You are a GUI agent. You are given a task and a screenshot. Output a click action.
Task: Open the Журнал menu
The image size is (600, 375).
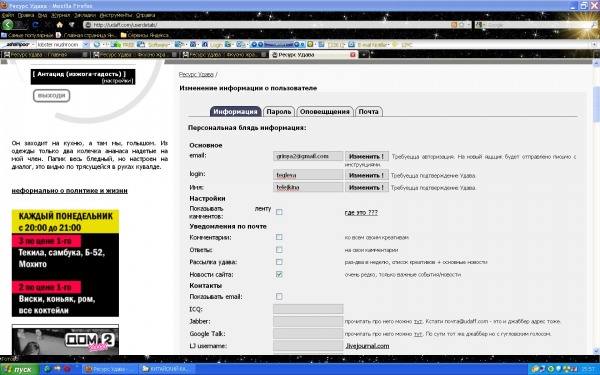(60, 15)
